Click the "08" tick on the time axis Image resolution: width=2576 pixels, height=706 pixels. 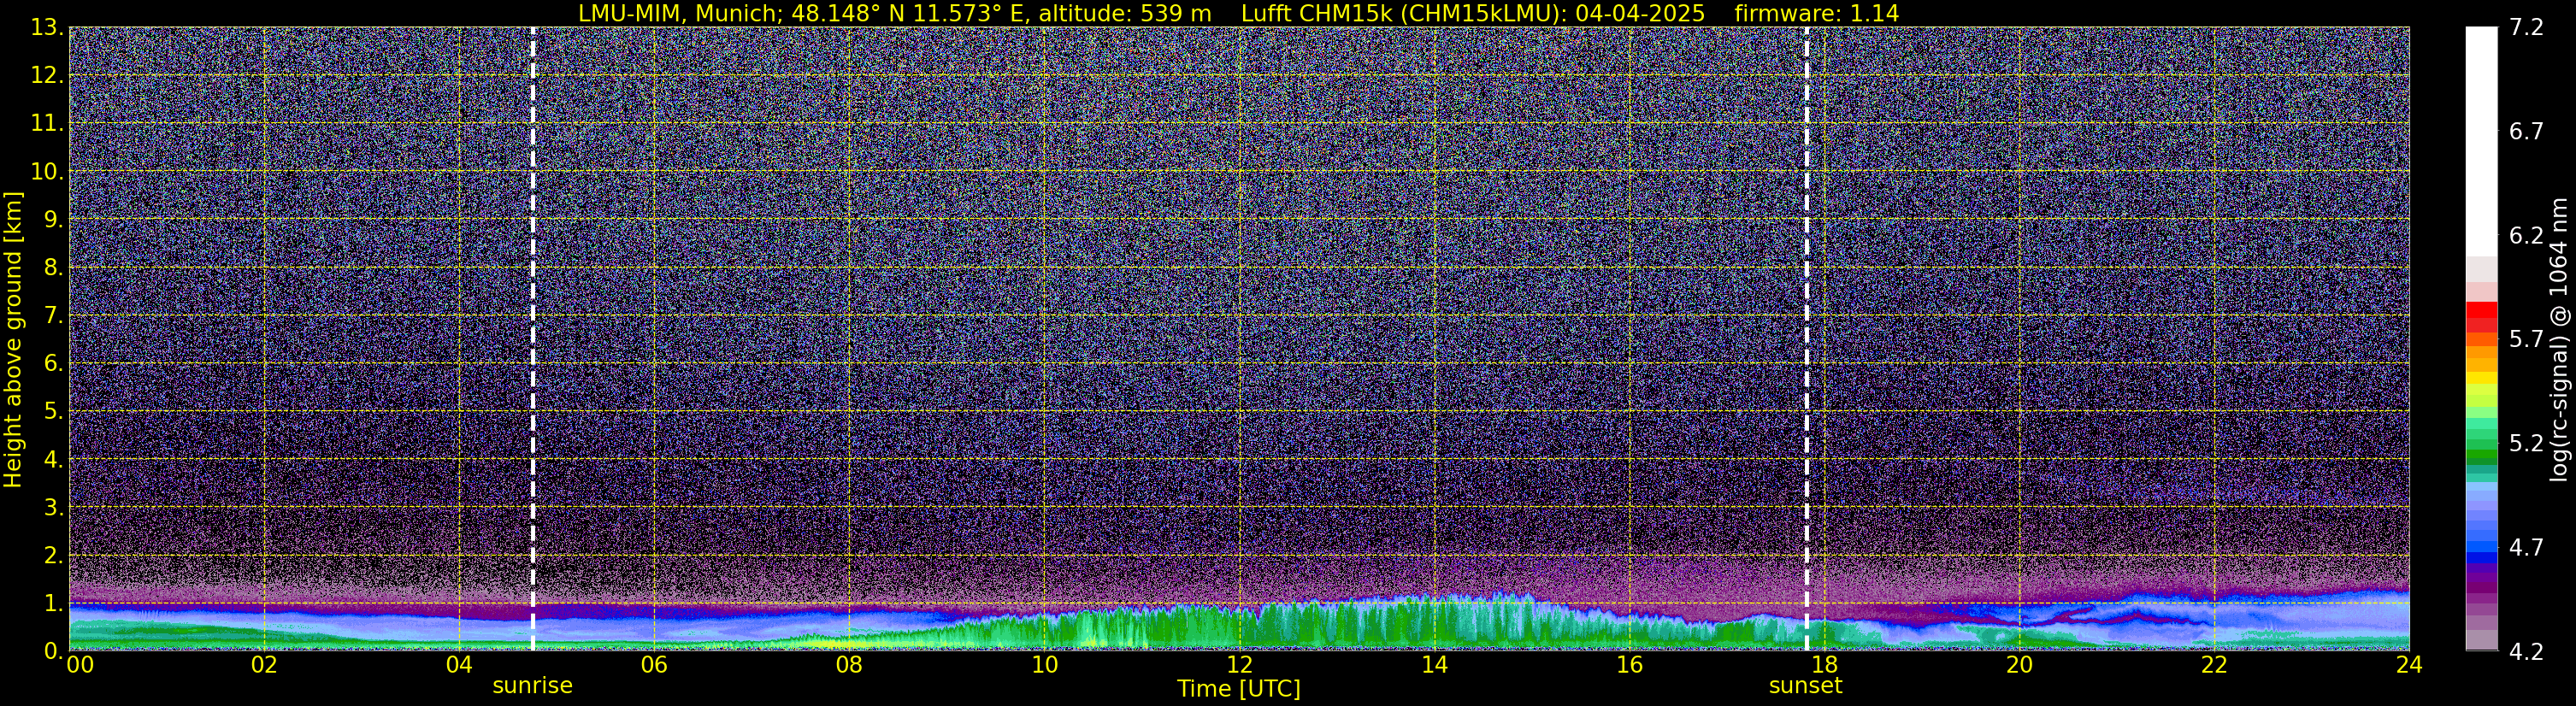(x=849, y=665)
